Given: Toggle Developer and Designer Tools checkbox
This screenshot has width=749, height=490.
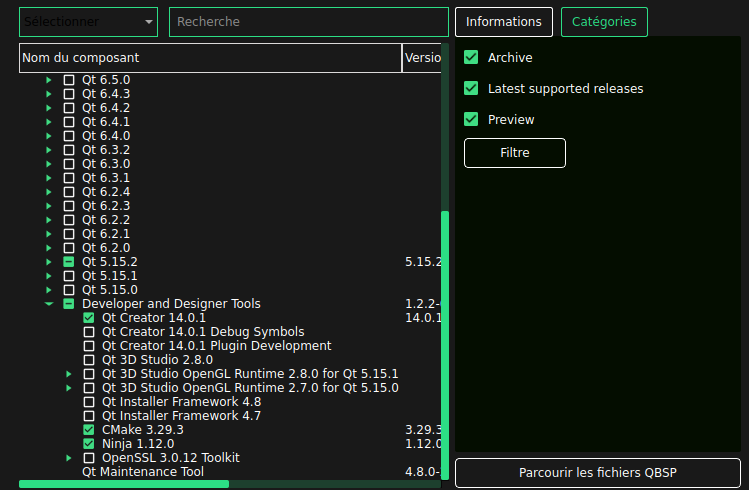Looking at the screenshot, I should coord(69,304).
